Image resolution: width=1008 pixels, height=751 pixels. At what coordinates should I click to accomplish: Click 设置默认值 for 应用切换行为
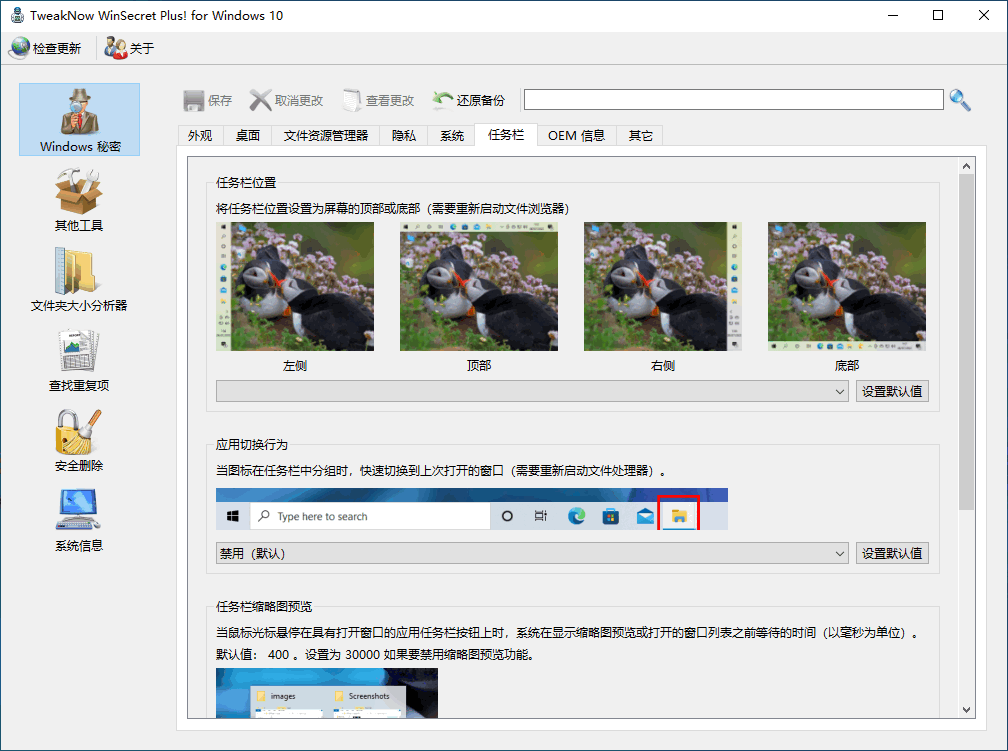[x=892, y=553]
